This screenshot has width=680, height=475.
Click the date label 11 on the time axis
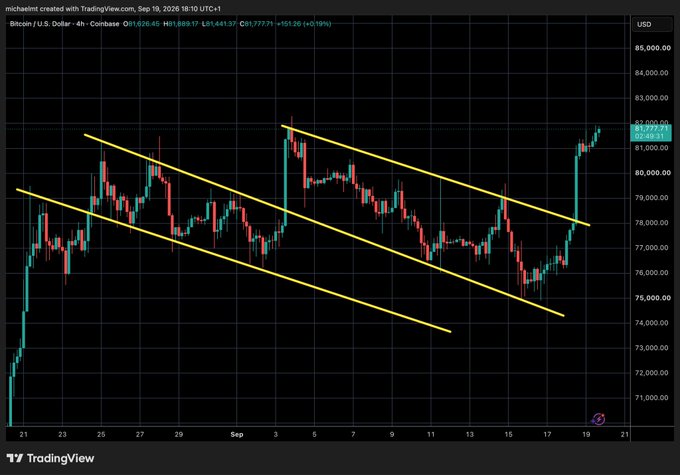click(x=431, y=434)
